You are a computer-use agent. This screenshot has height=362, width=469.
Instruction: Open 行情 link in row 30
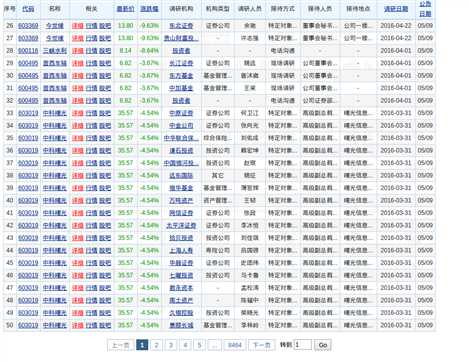pyautogui.click(x=91, y=76)
